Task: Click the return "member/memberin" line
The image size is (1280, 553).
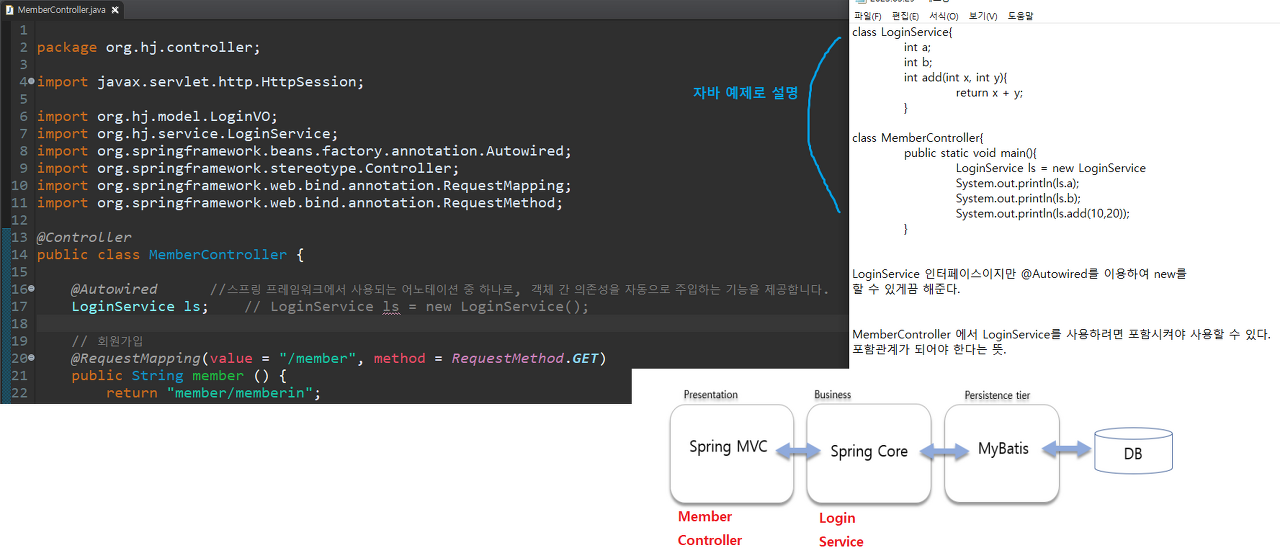Action: click(x=214, y=393)
